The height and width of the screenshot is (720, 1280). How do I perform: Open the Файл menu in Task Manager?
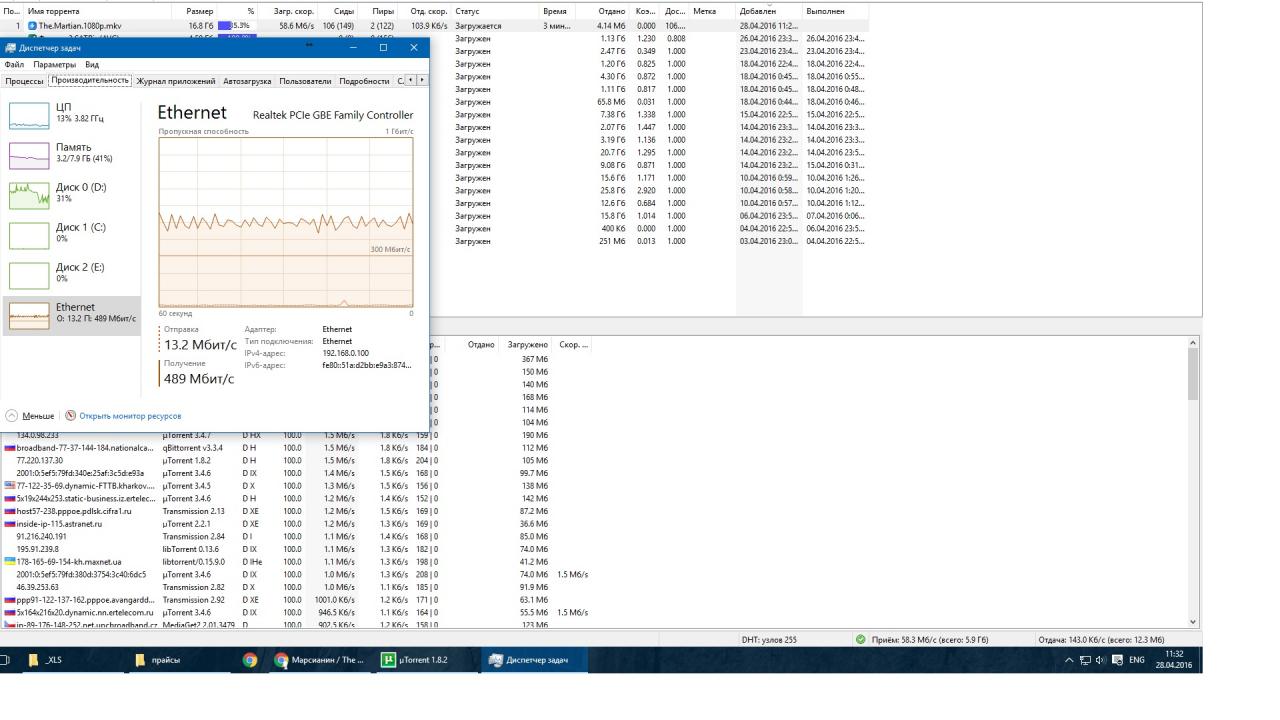pos(14,65)
